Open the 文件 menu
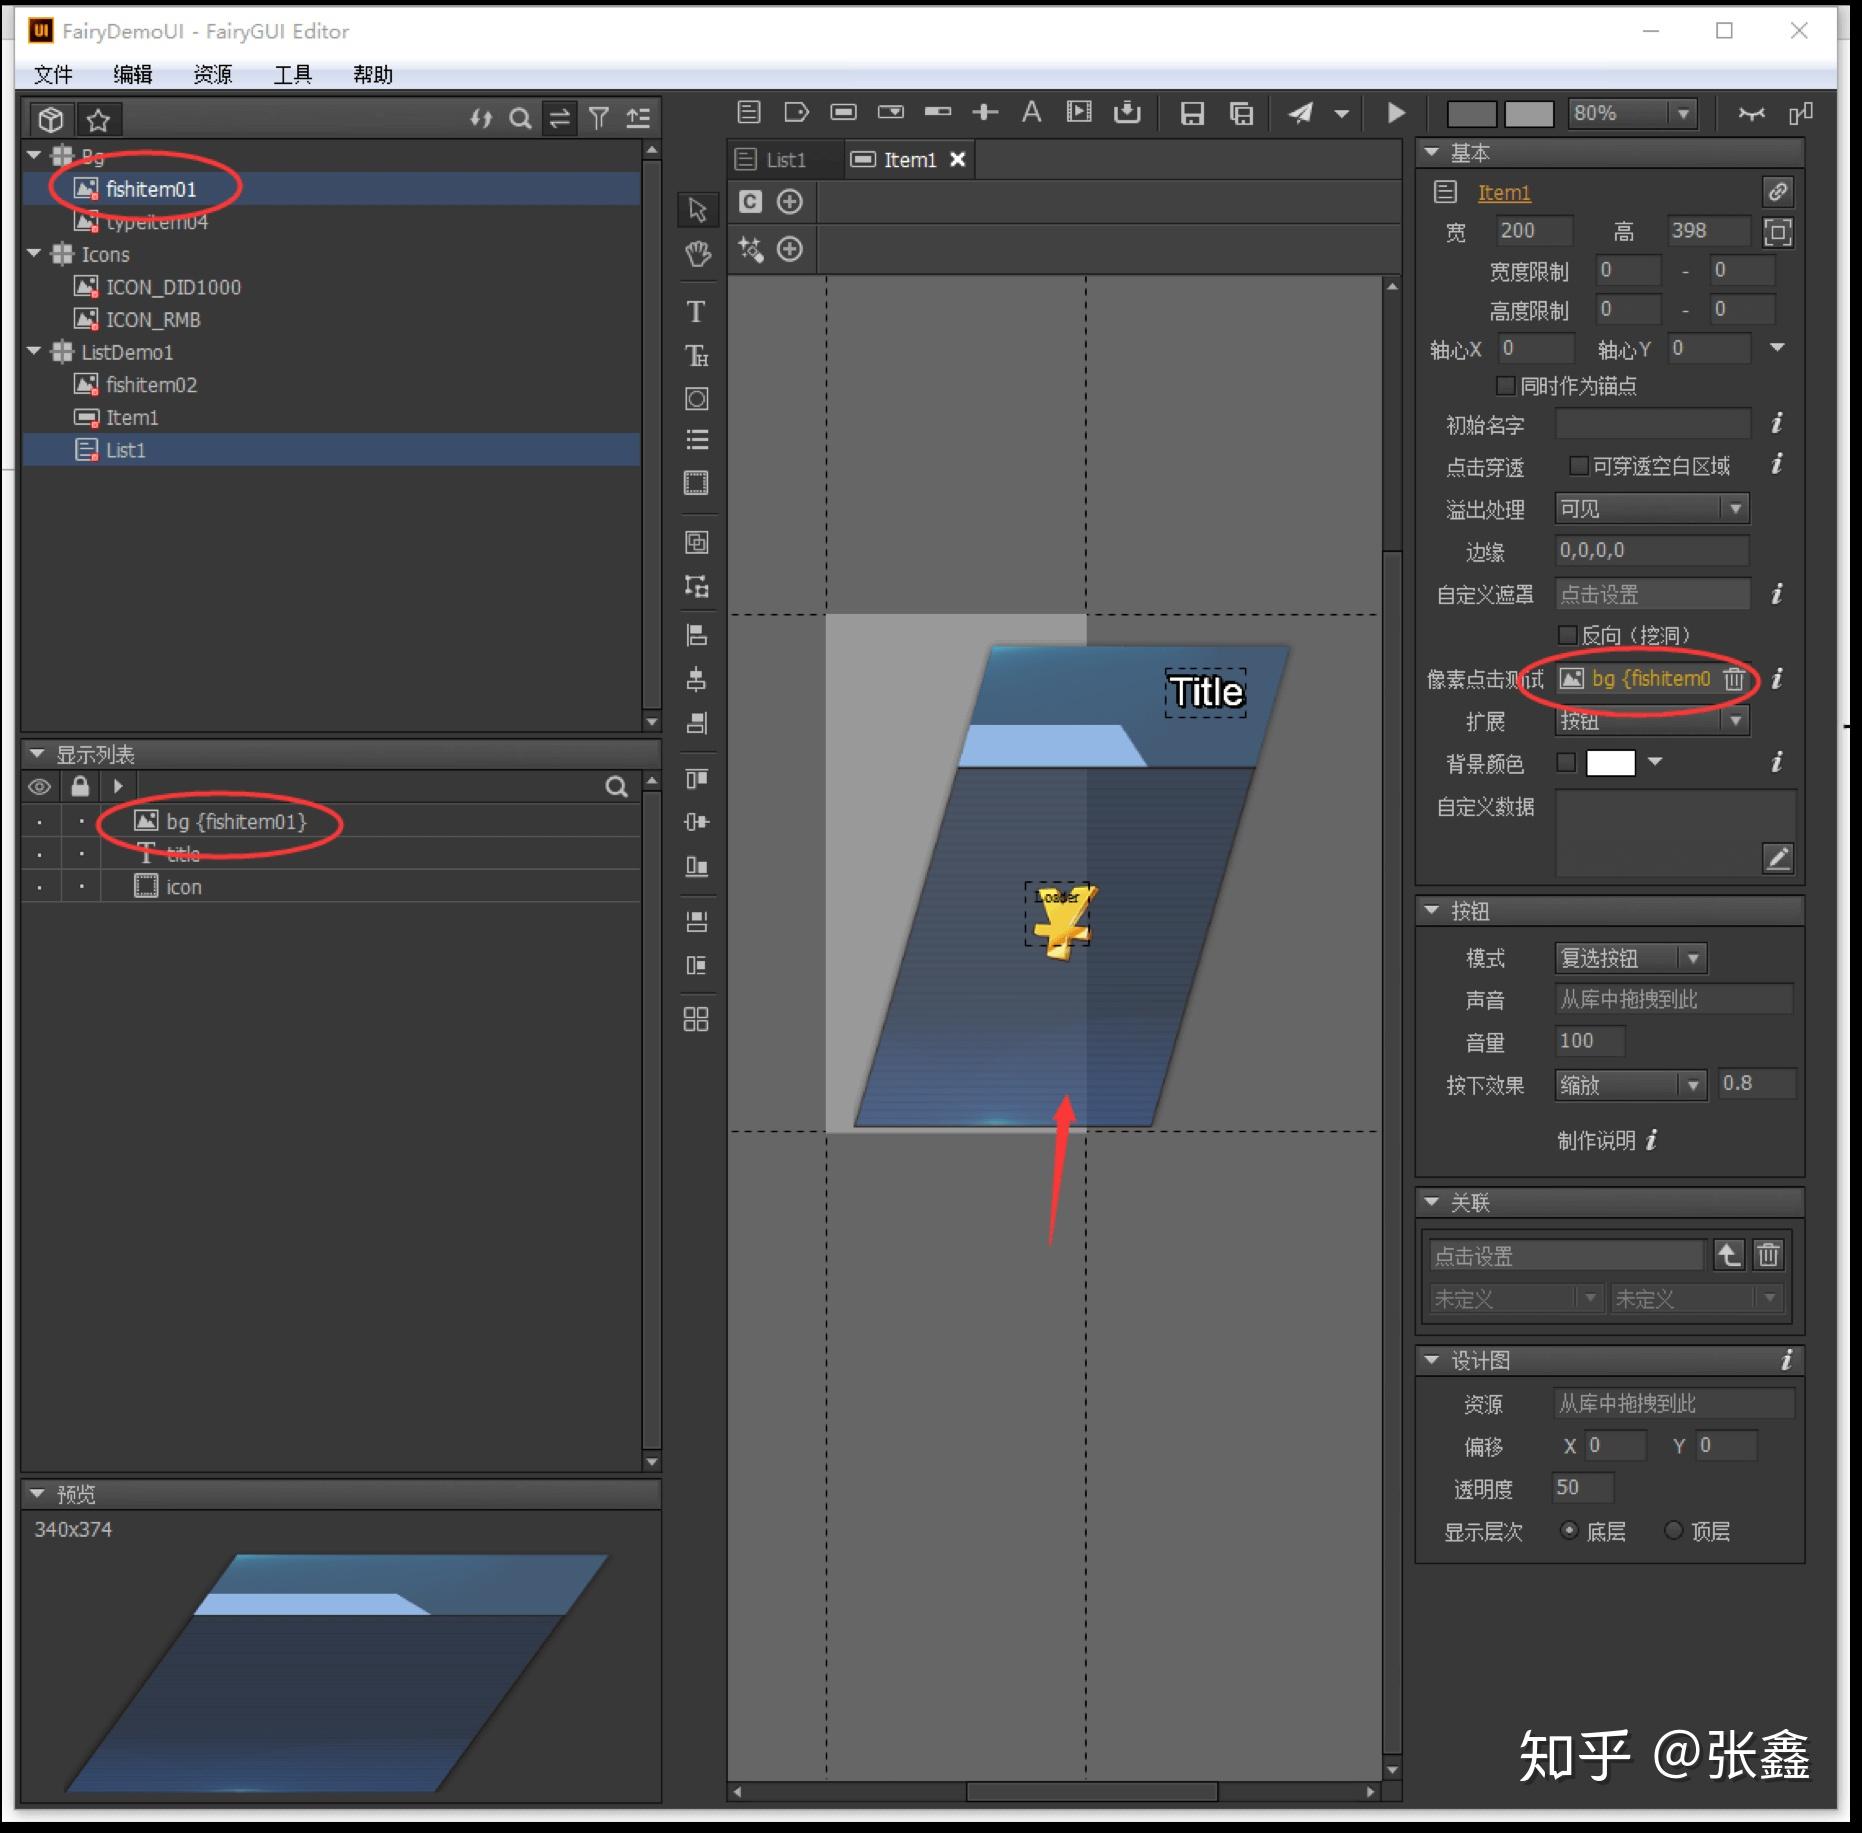The height and width of the screenshot is (1833, 1862). click(x=53, y=75)
